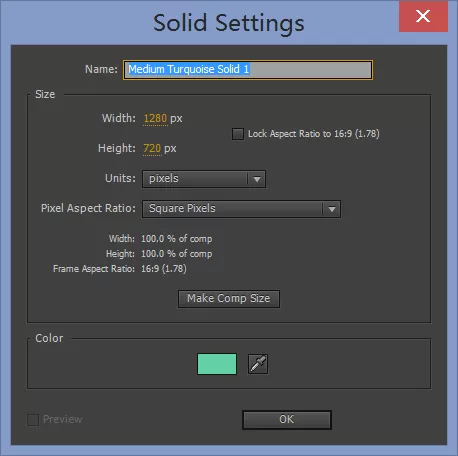Image resolution: width=458 pixels, height=456 pixels.
Task: Toggle the Preview checkbox
Action: tap(33, 420)
